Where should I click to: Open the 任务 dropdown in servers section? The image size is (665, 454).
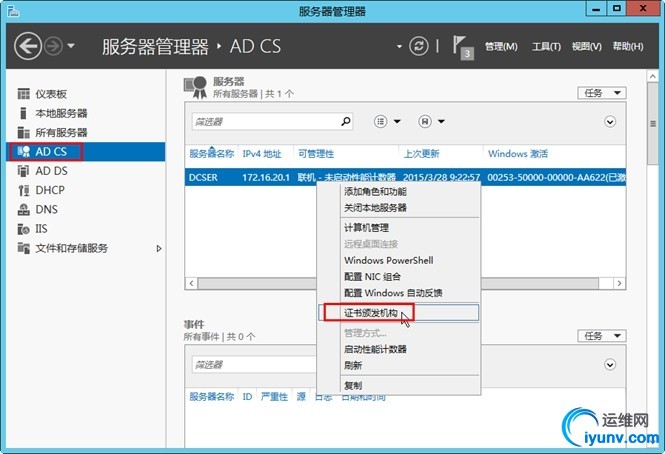tap(601, 93)
